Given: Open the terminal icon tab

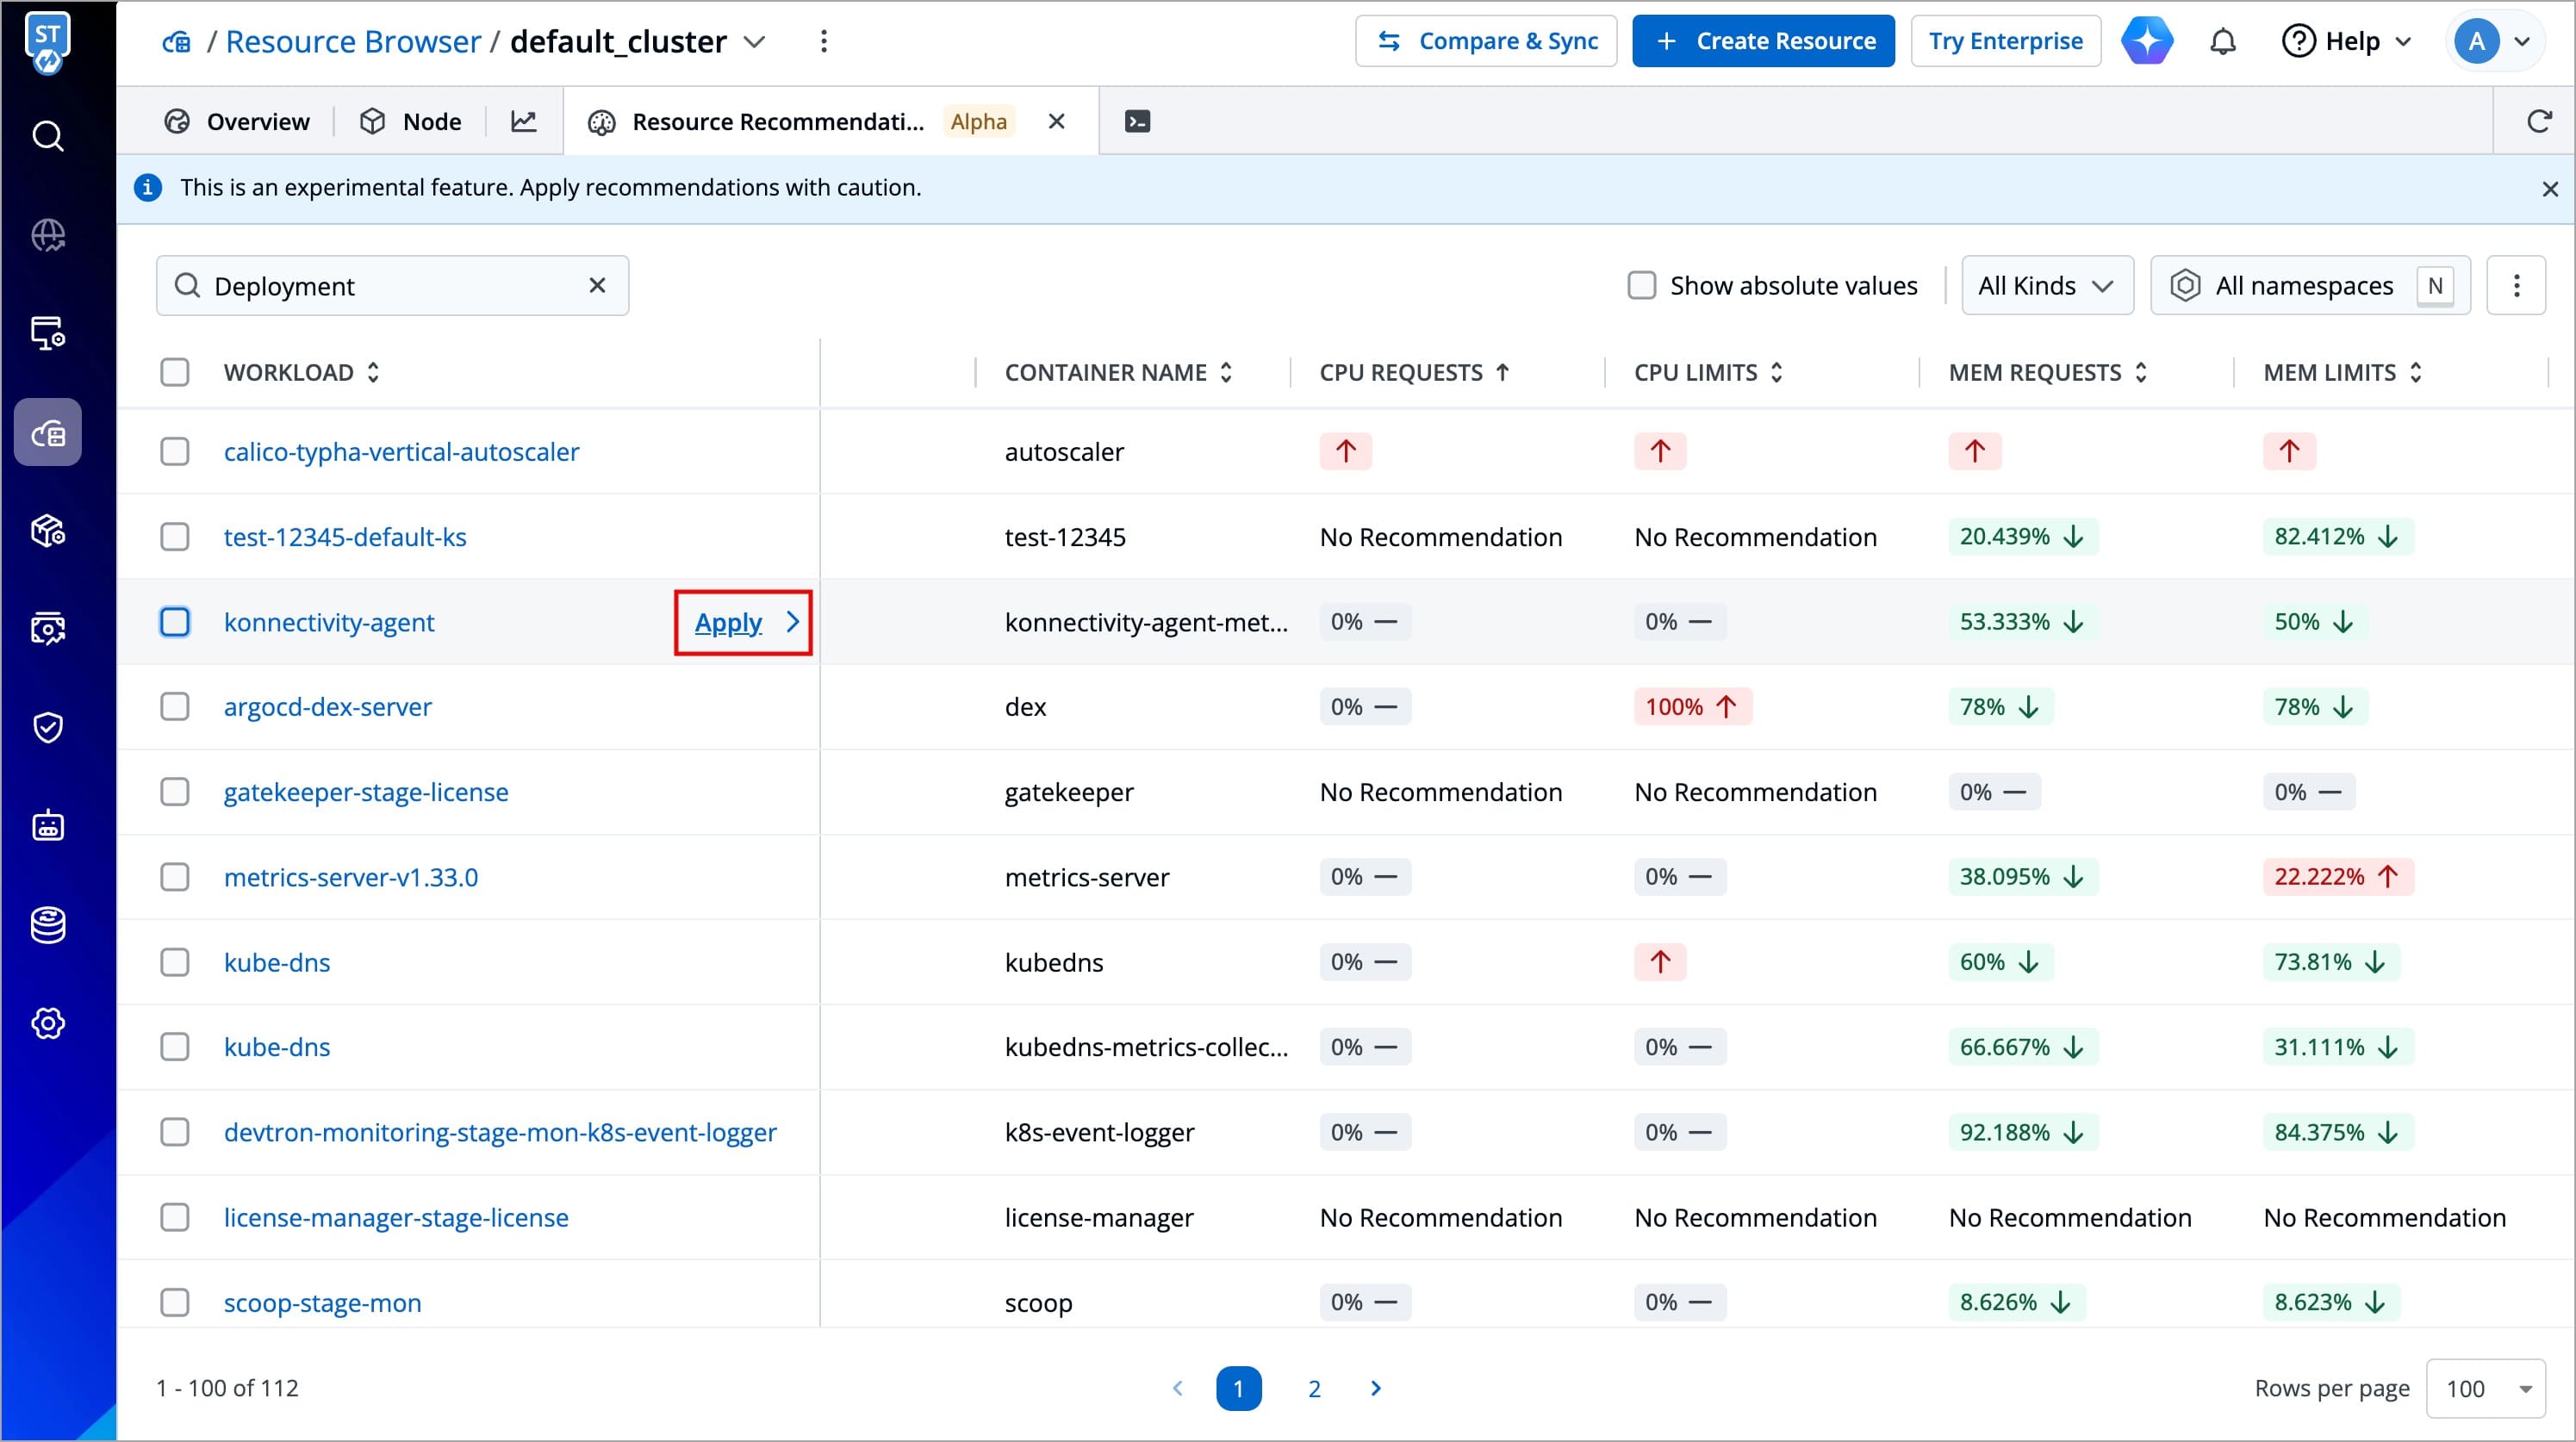Looking at the screenshot, I should tap(1137, 121).
